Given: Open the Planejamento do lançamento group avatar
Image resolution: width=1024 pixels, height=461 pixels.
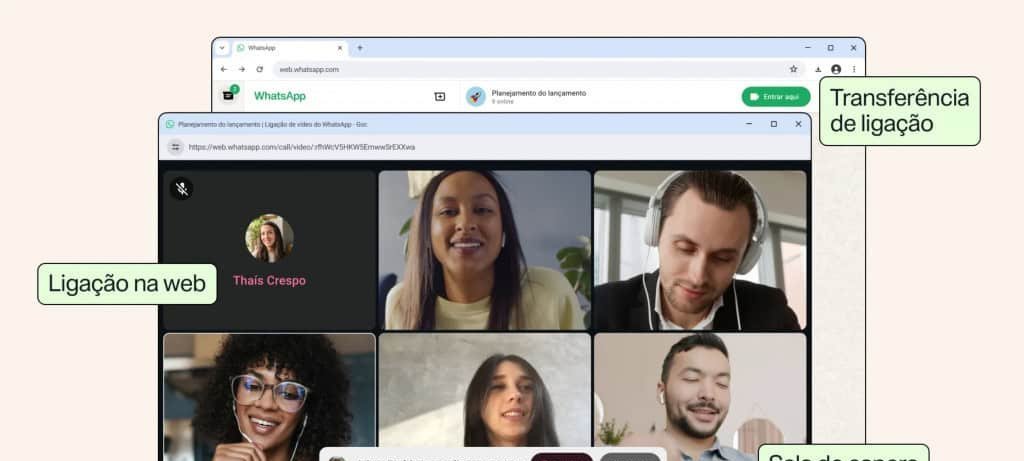Looking at the screenshot, I should [475, 97].
